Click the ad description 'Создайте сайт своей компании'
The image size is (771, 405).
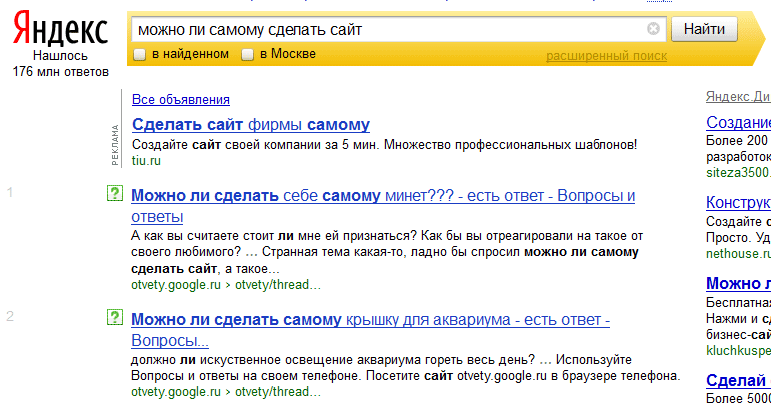[x=385, y=145]
